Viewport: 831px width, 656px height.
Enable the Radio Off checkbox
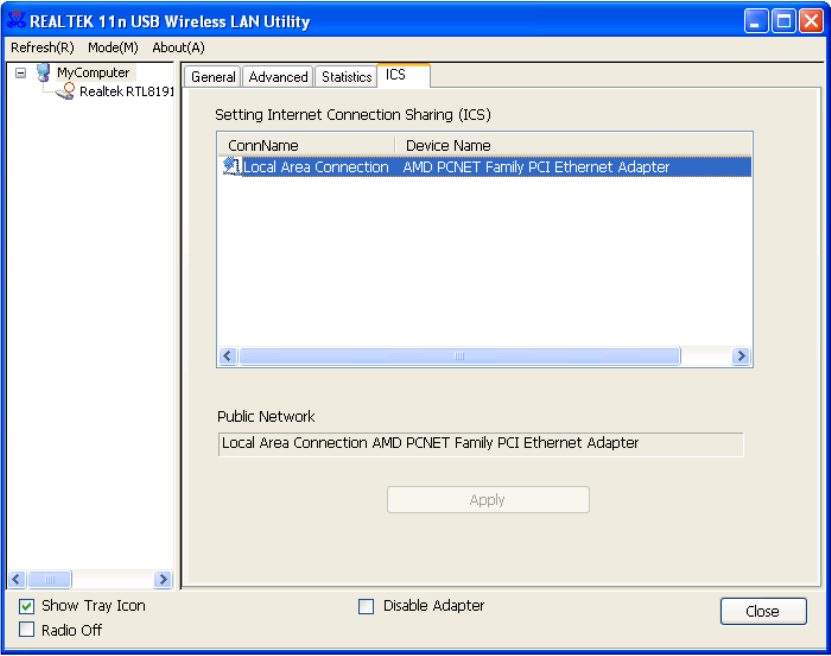click(x=26, y=630)
